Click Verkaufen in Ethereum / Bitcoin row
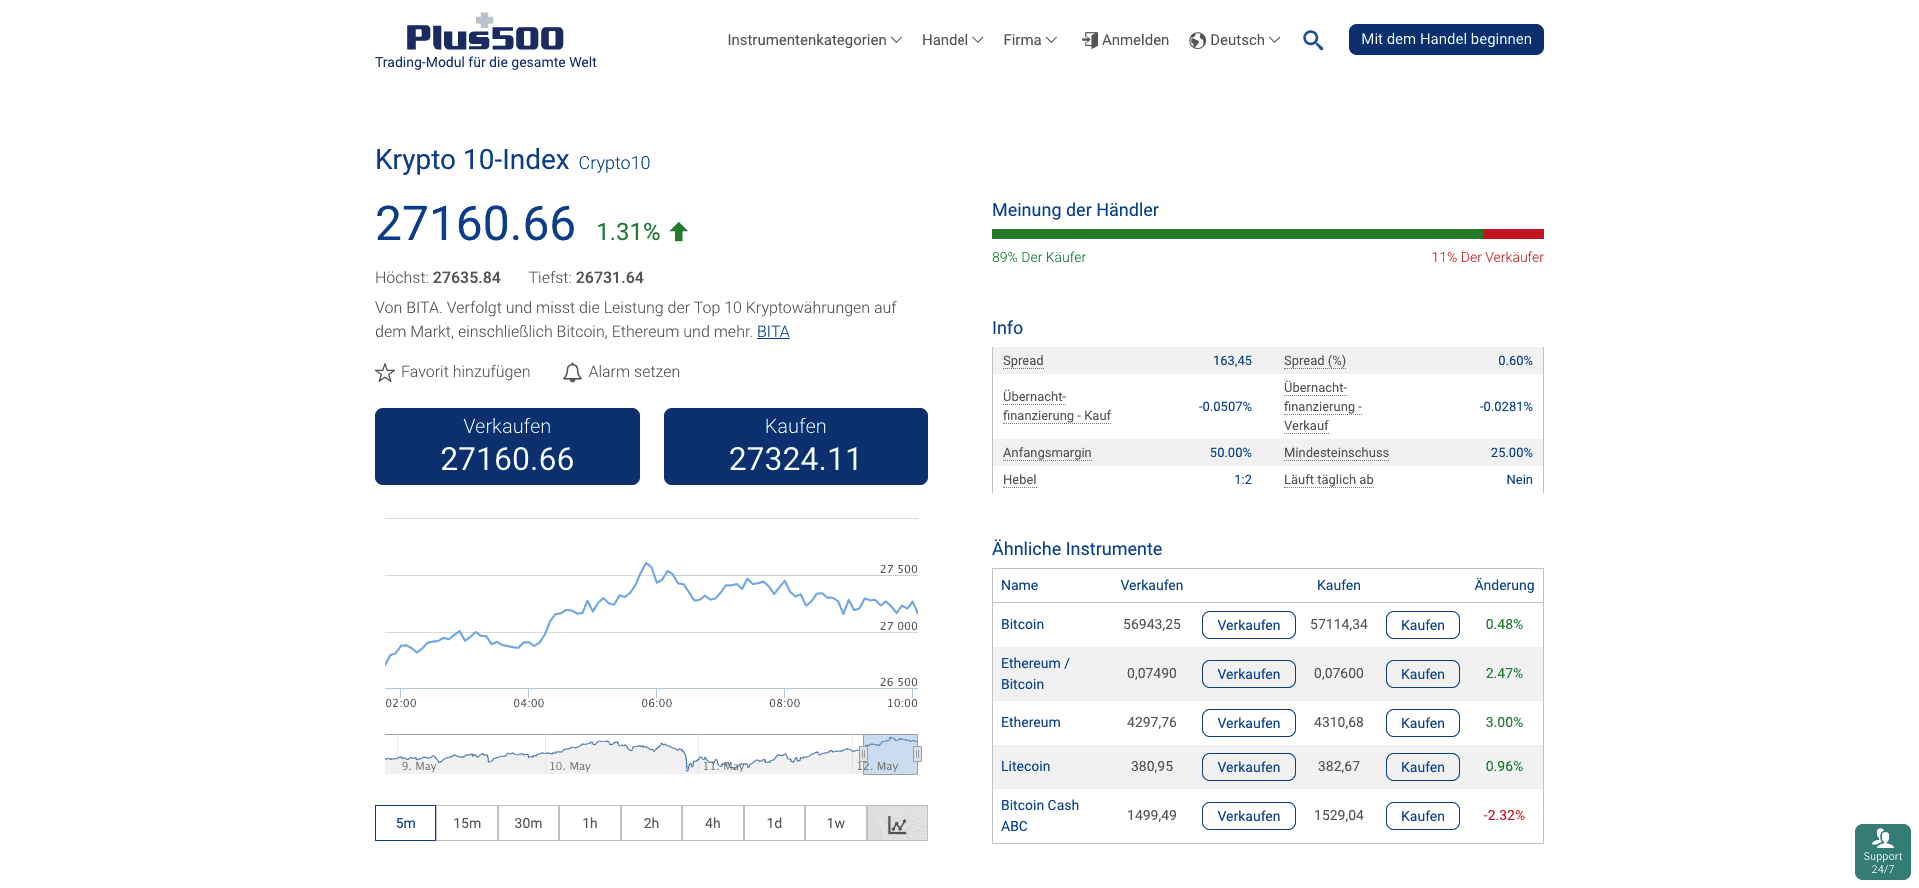1919x888 pixels. [1249, 674]
